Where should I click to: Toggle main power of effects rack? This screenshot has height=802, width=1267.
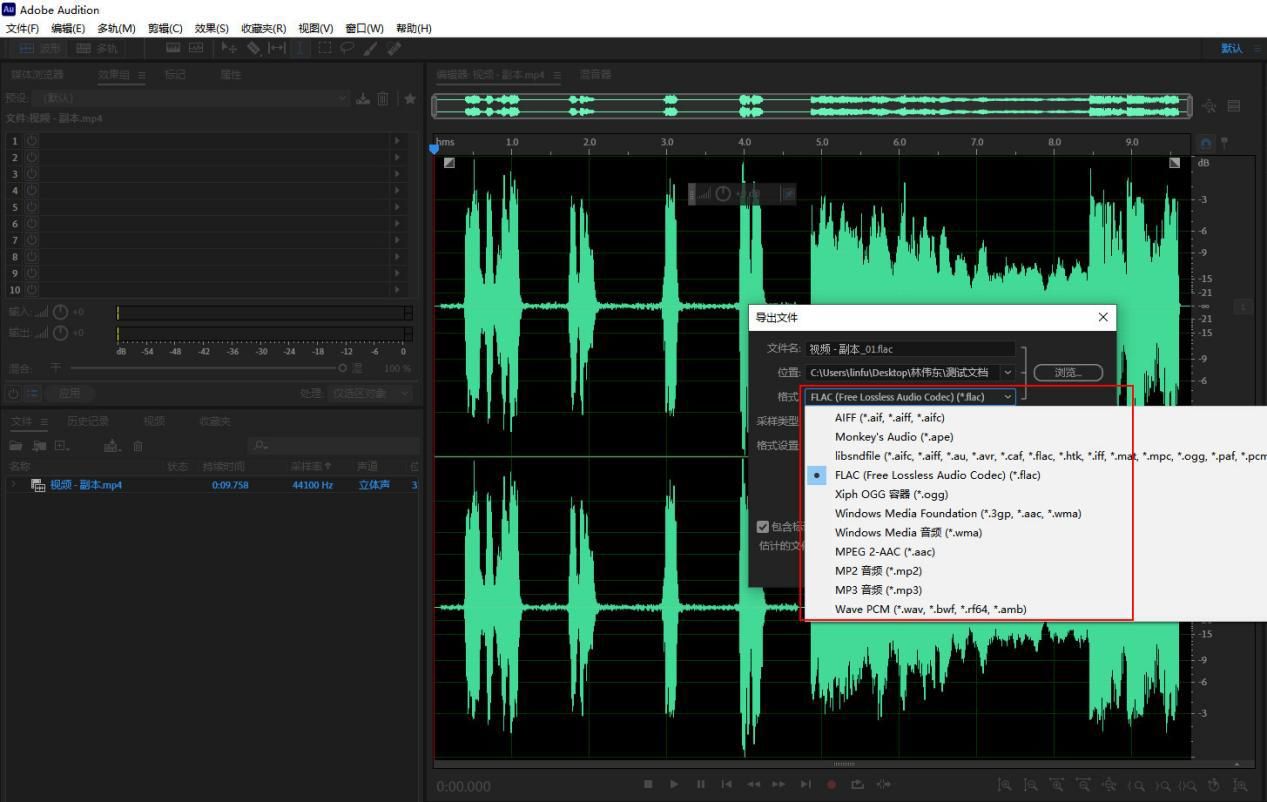tap(13, 394)
